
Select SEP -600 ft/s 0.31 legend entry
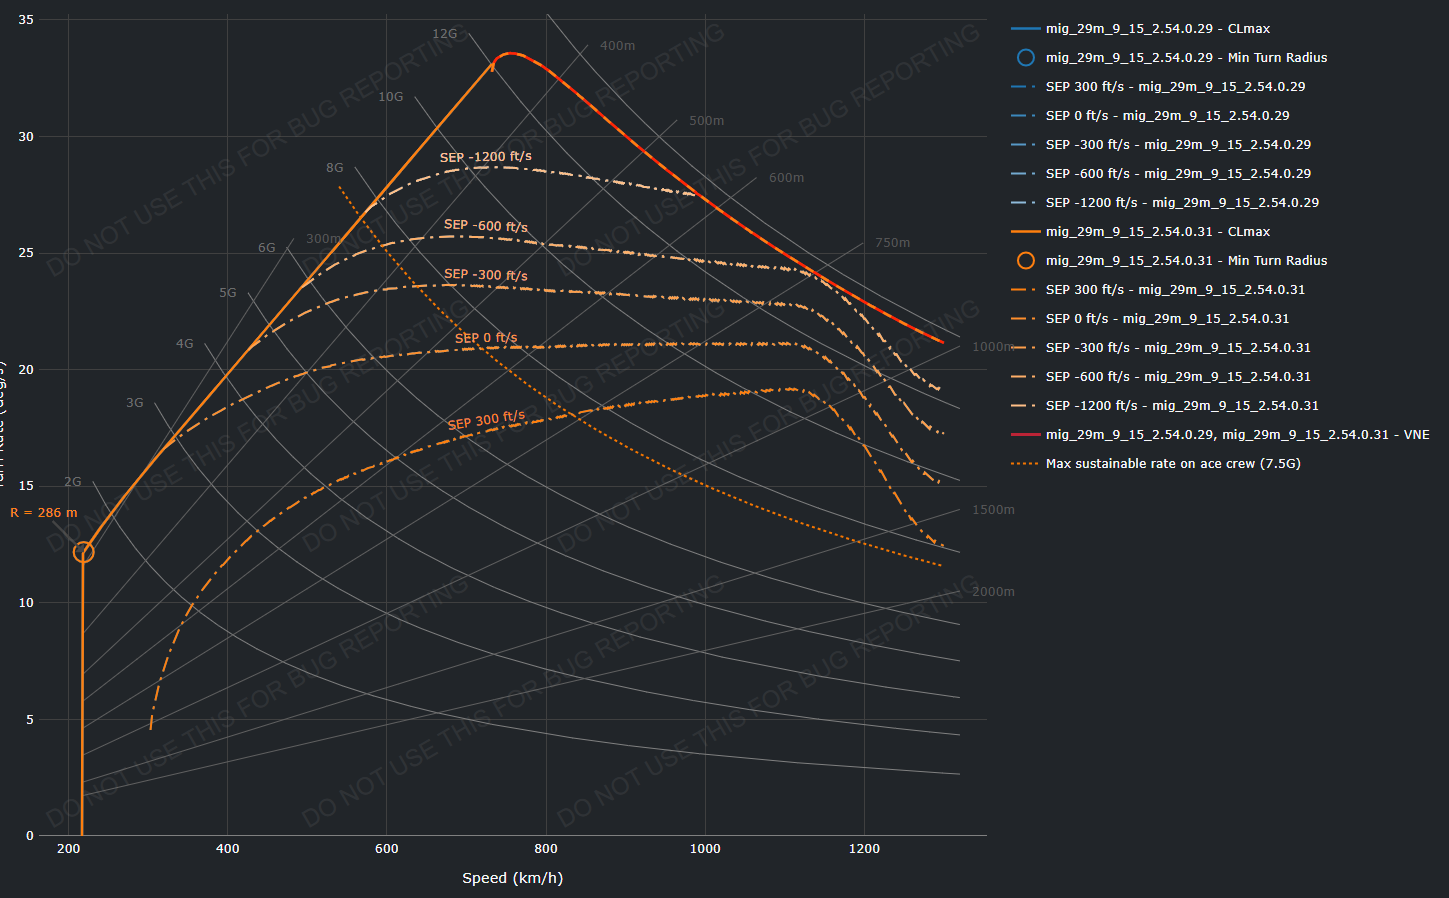click(1178, 377)
